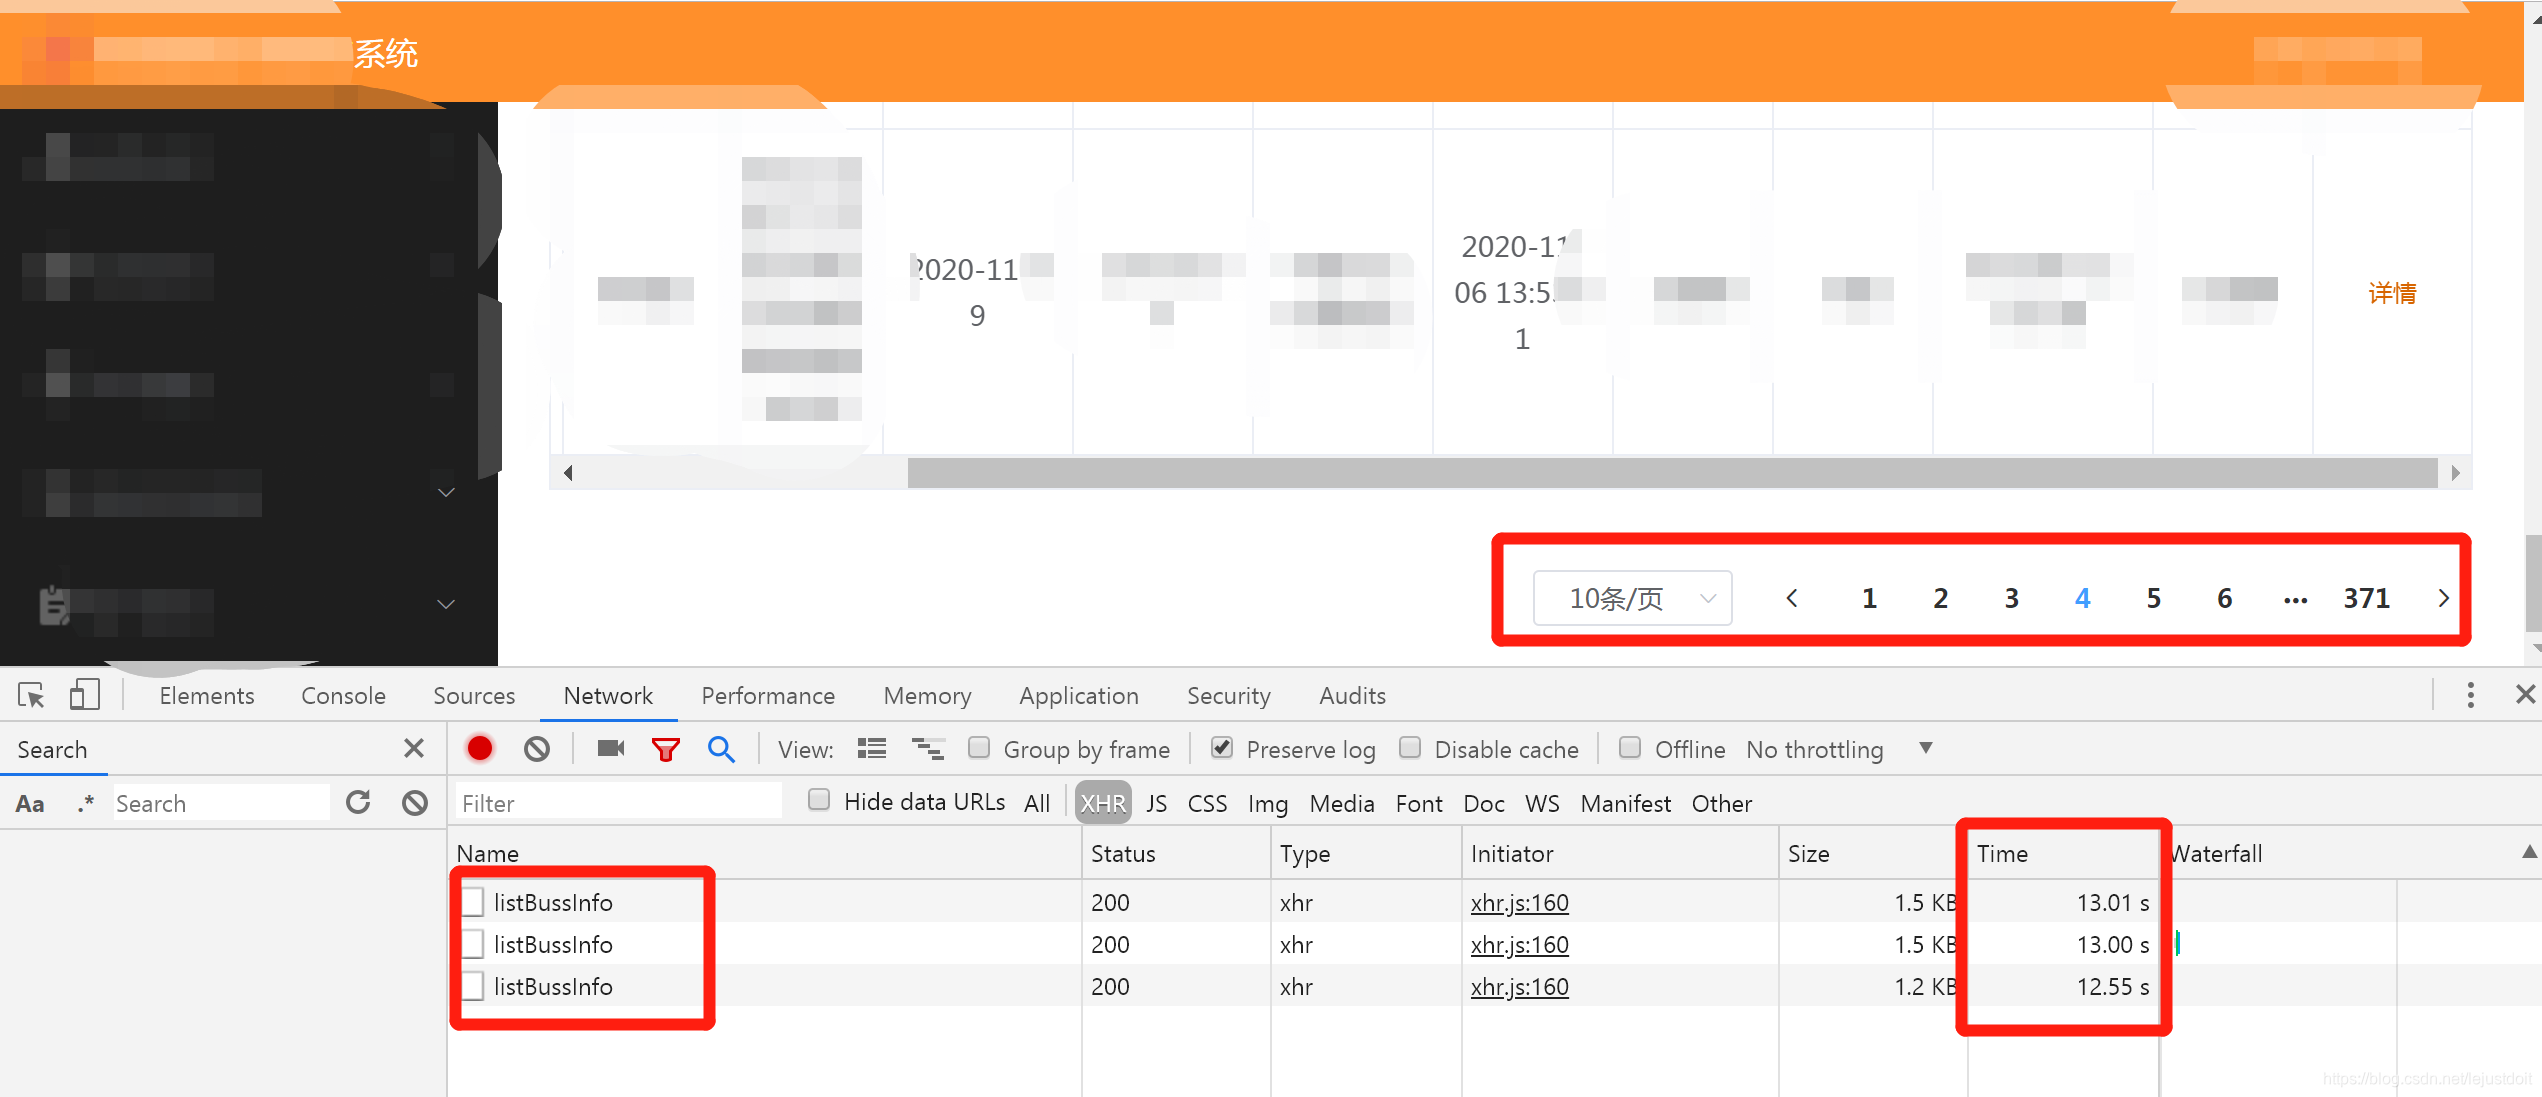Click the xhr.js:160 initiator link in first row
This screenshot has height=1097, width=2542.
1519,903
